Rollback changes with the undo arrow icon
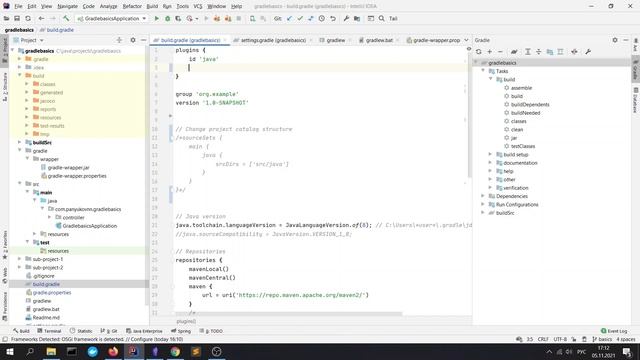Viewport: 640px width, 360px height. (x=333, y=18)
